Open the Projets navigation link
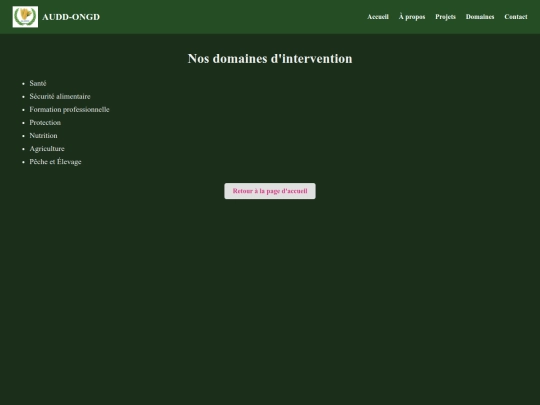The height and width of the screenshot is (405, 540). (x=445, y=17)
